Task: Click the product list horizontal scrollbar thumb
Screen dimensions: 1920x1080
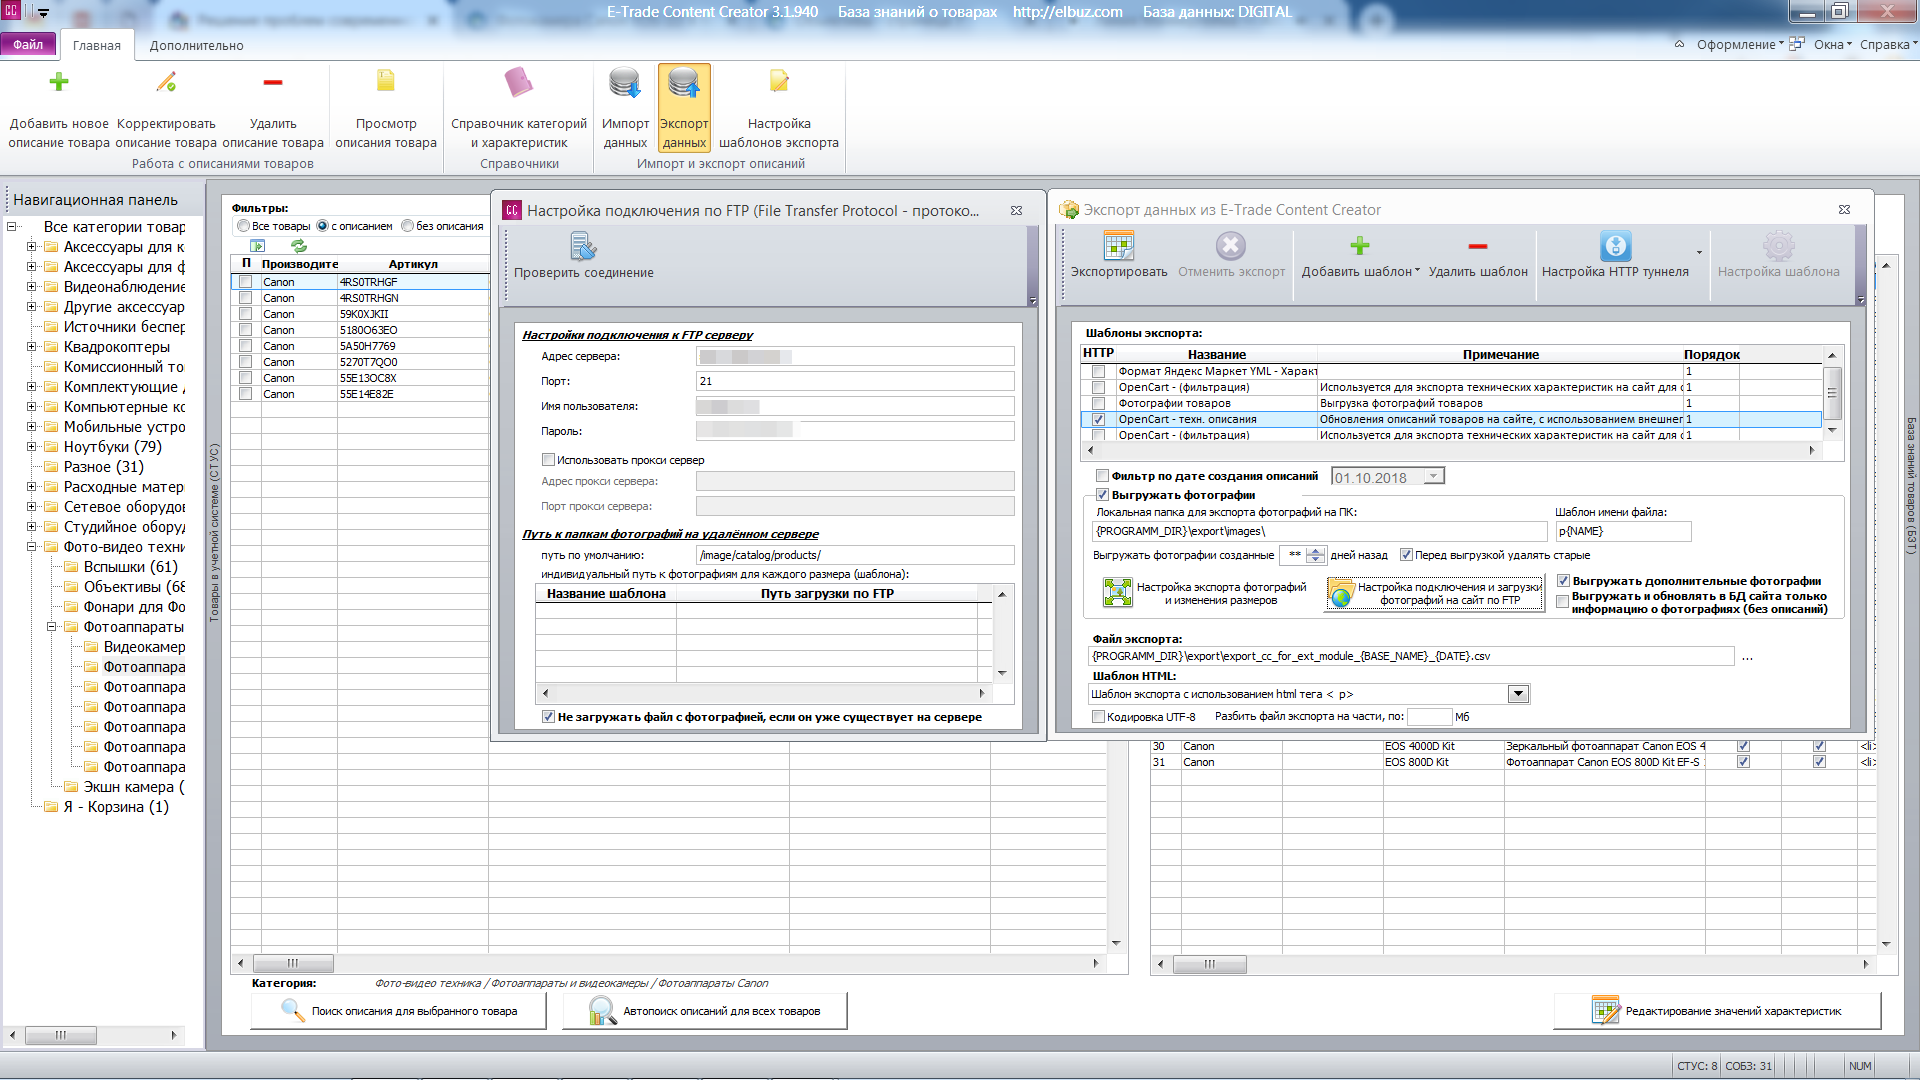Action: pos(293,963)
